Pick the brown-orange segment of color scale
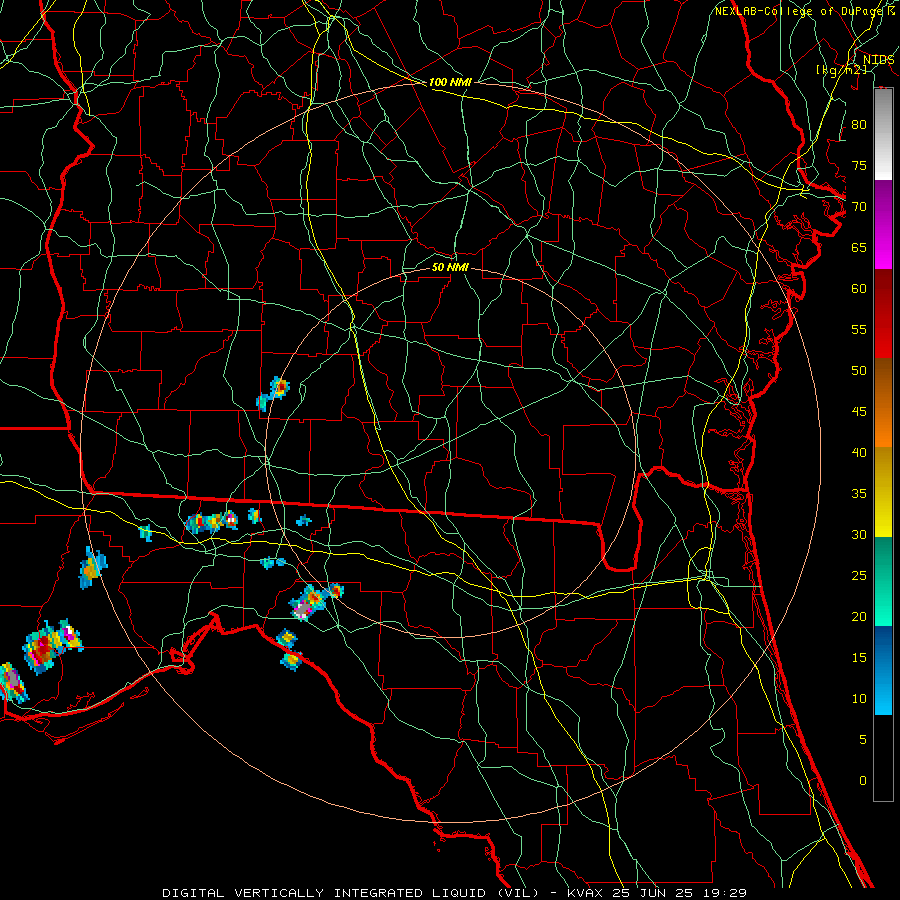This screenshot has width=900, height=900. (x=883, y=403)
